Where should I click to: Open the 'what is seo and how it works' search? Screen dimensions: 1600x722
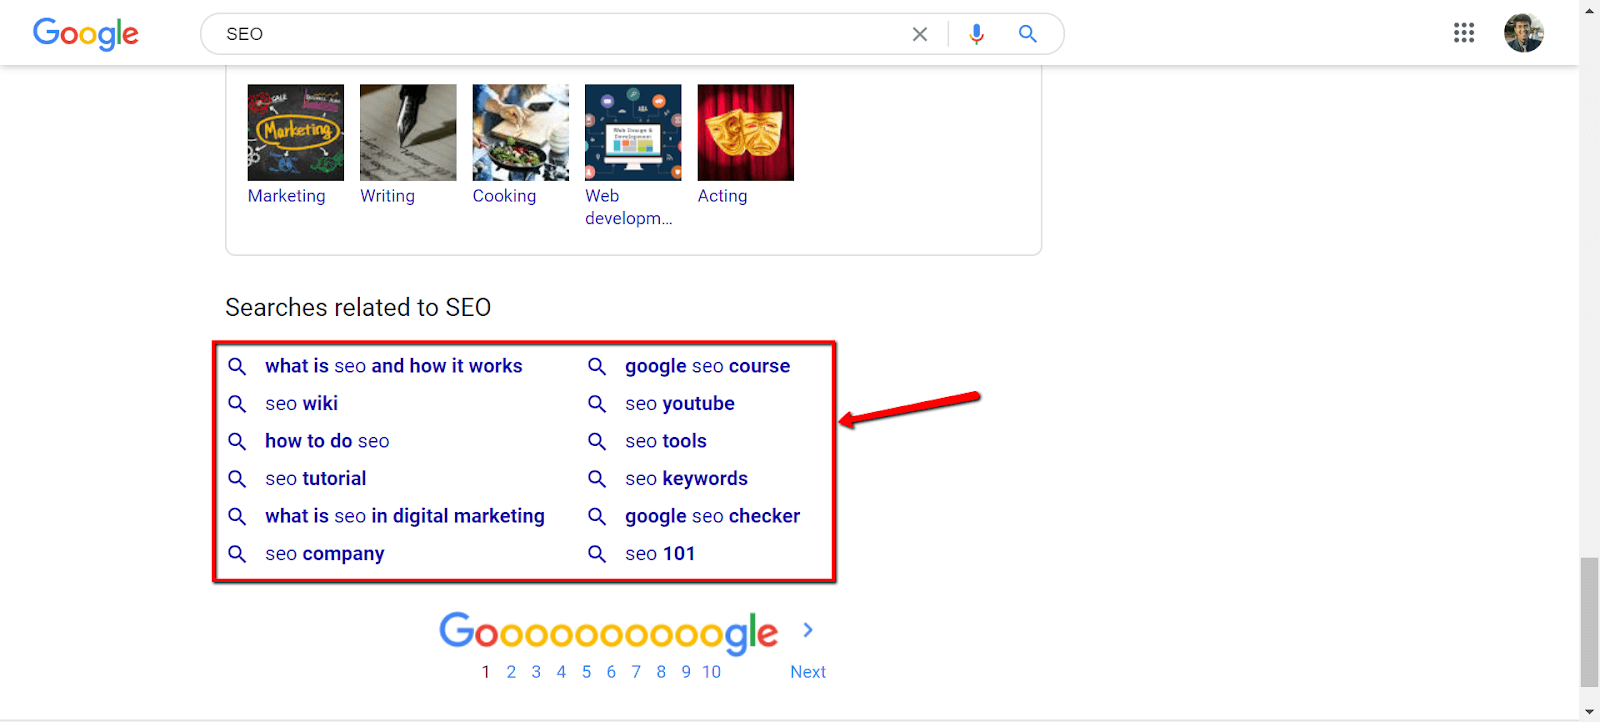click(393, 366)
